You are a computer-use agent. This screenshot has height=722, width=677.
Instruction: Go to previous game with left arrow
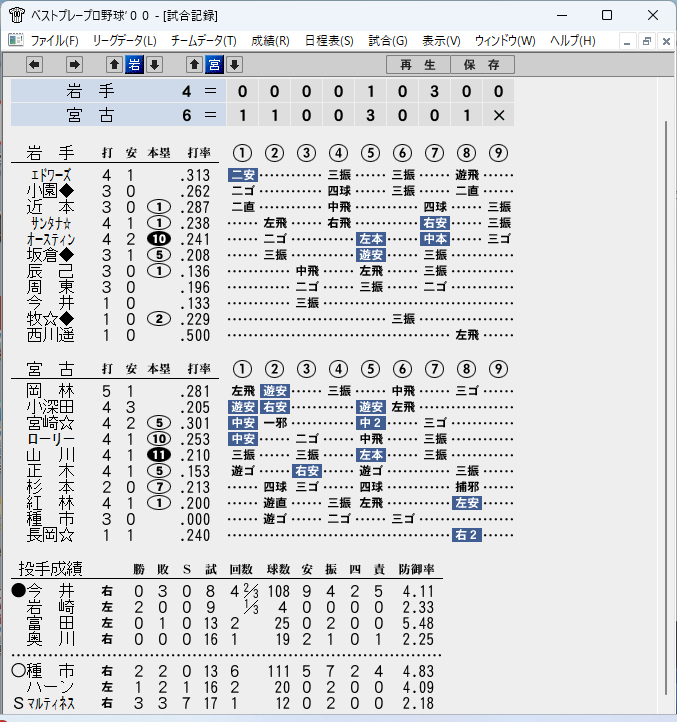(x=35, y=65)
